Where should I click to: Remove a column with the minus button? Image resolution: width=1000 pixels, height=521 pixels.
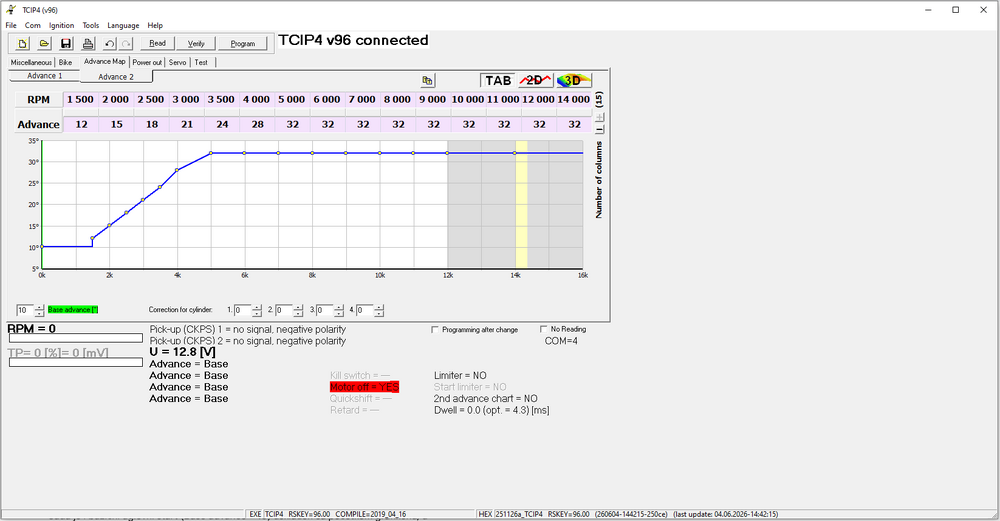pyautogui.click(x=599, y=129)
